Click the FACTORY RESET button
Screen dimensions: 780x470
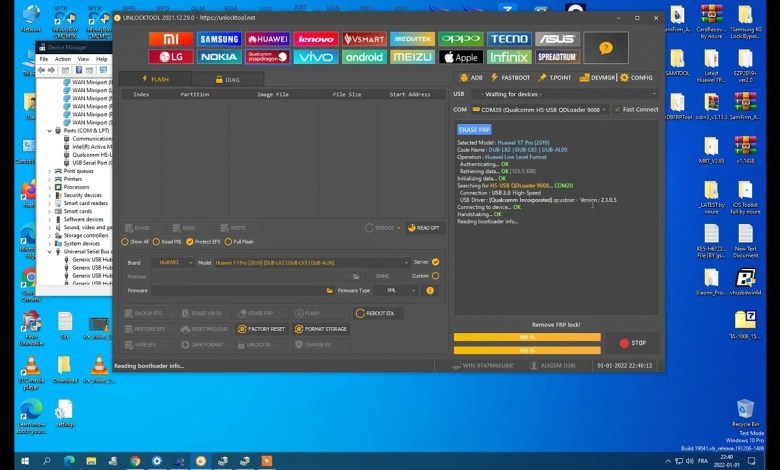[x=262, y=328]
